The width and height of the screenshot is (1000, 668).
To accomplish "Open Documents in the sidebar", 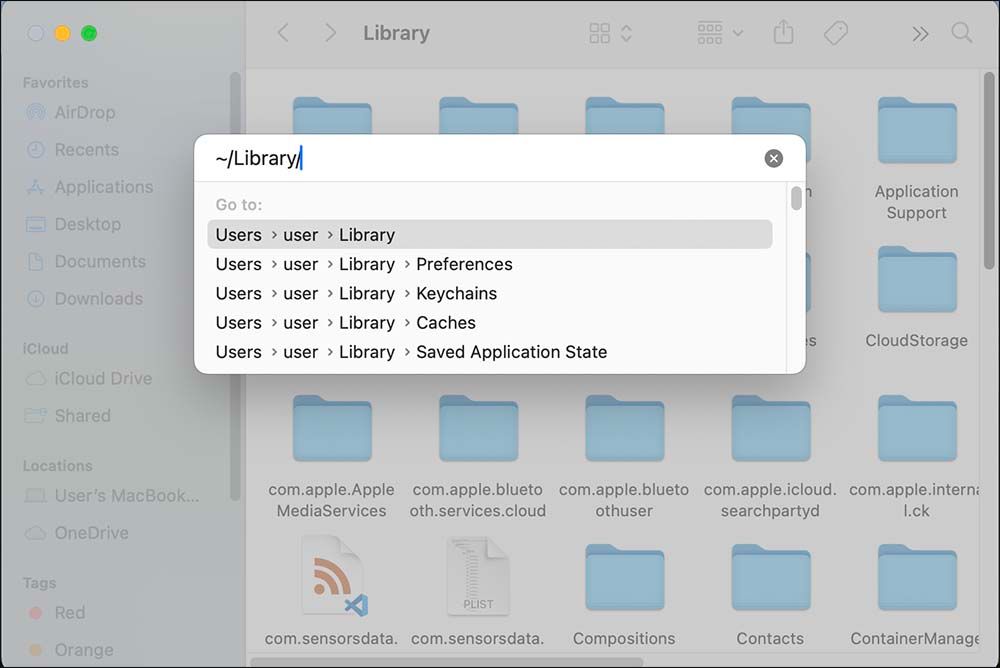I will click(85, 262).
